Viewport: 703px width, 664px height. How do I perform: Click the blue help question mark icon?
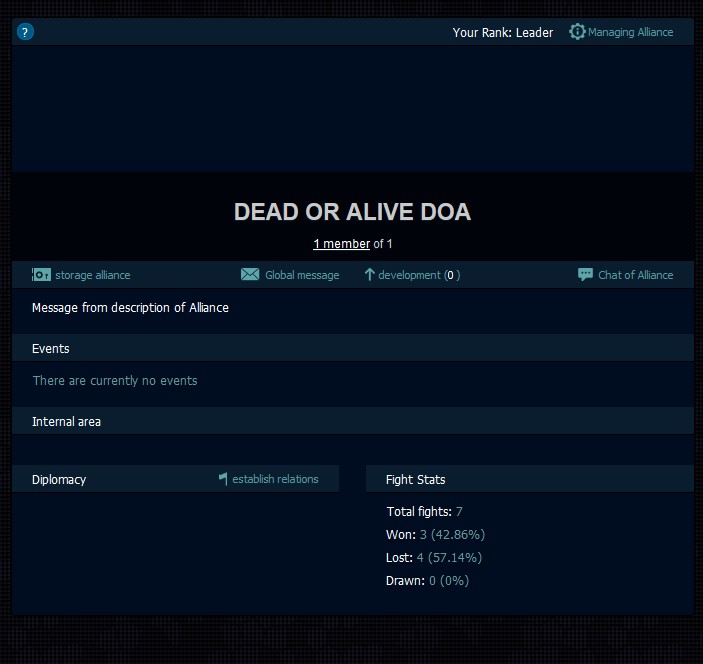[26, 32]
